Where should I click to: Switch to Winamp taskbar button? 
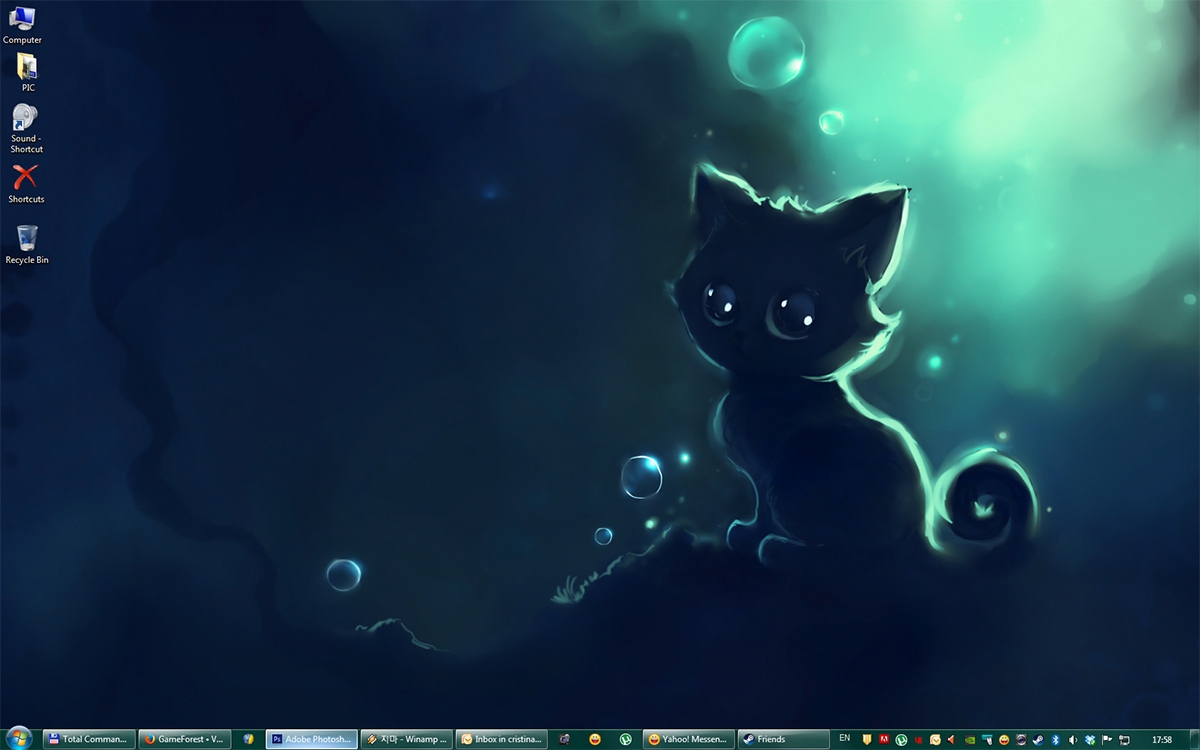coord(406,739)
